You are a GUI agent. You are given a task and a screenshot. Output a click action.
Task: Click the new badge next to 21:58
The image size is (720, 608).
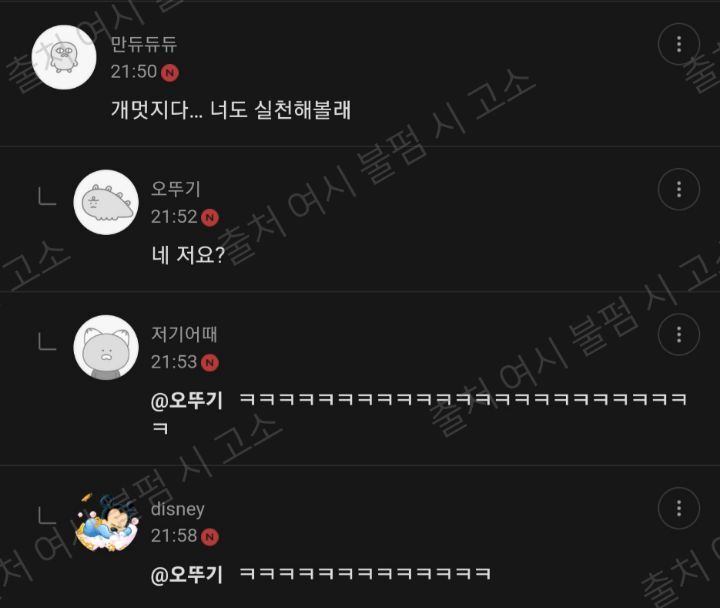tap(210, 537)
